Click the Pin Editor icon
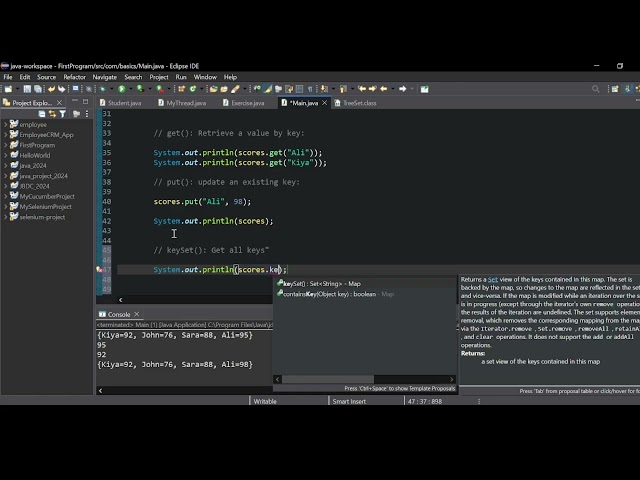 pos(424,89)
